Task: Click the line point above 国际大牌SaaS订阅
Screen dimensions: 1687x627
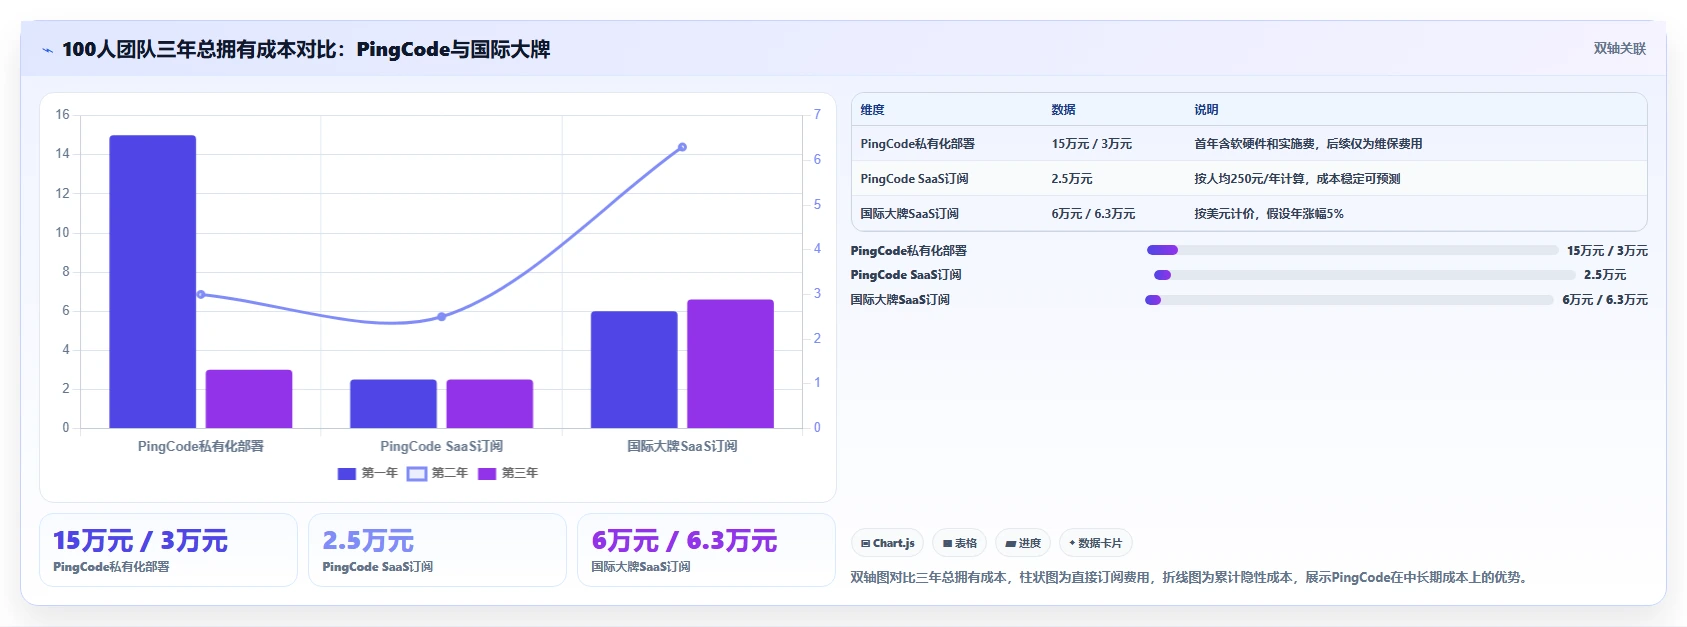Action: [682, 147]
